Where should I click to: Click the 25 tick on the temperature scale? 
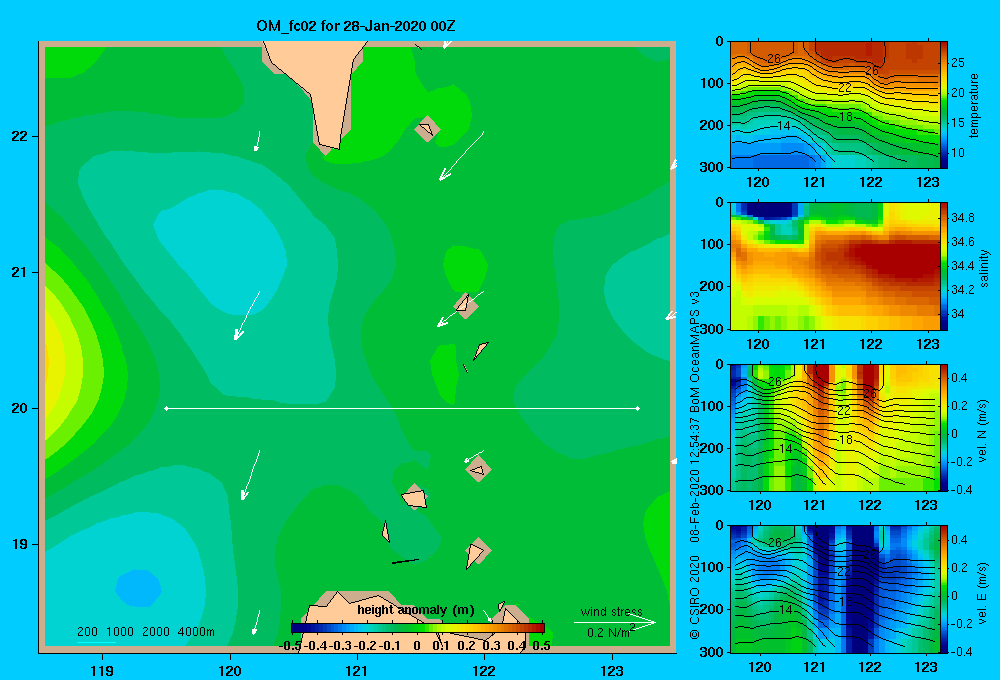[x=957, y=63]
